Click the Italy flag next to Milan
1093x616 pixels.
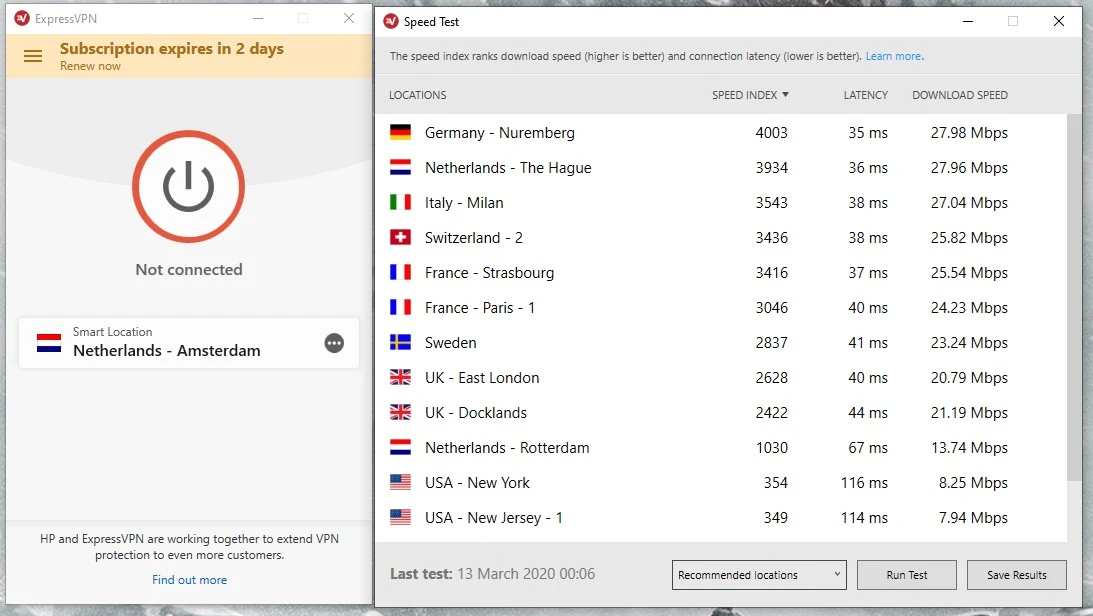pos(399,202)
